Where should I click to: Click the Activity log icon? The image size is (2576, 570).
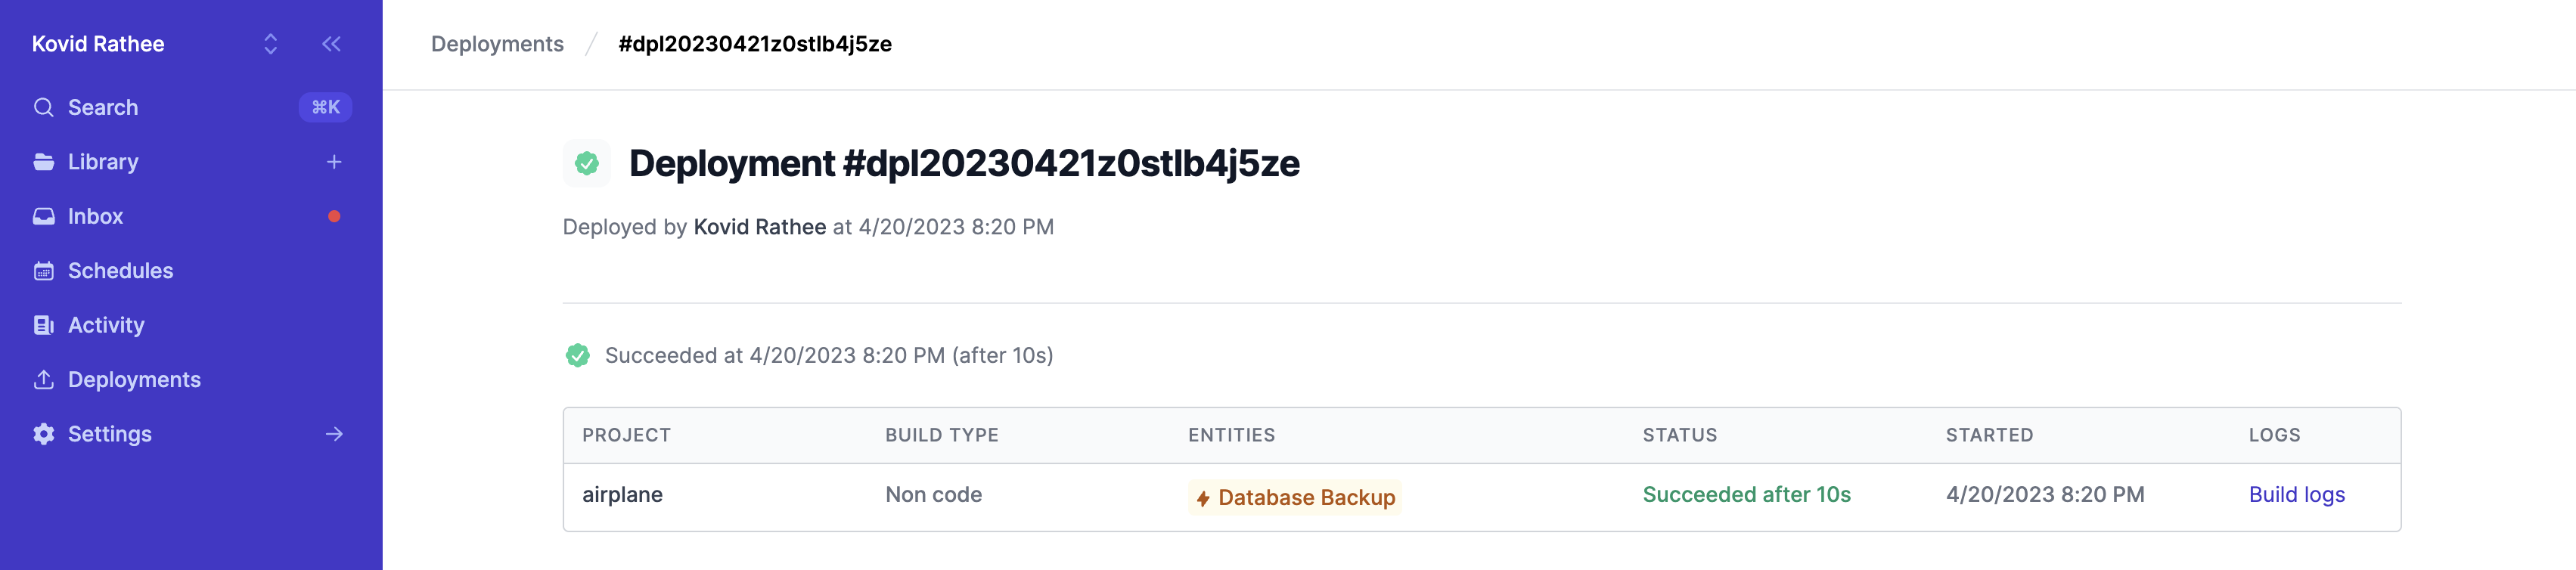tap(43, 325)
